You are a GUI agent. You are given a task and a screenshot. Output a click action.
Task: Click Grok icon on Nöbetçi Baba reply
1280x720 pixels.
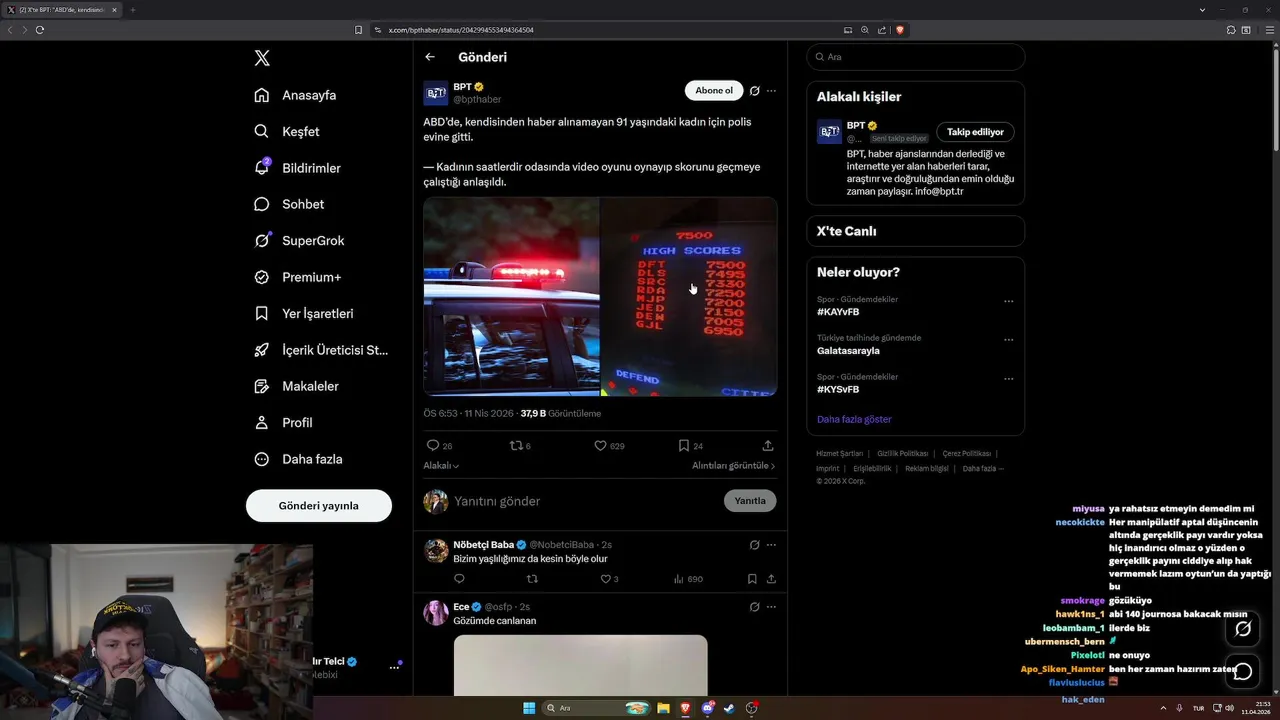[754, 545]
